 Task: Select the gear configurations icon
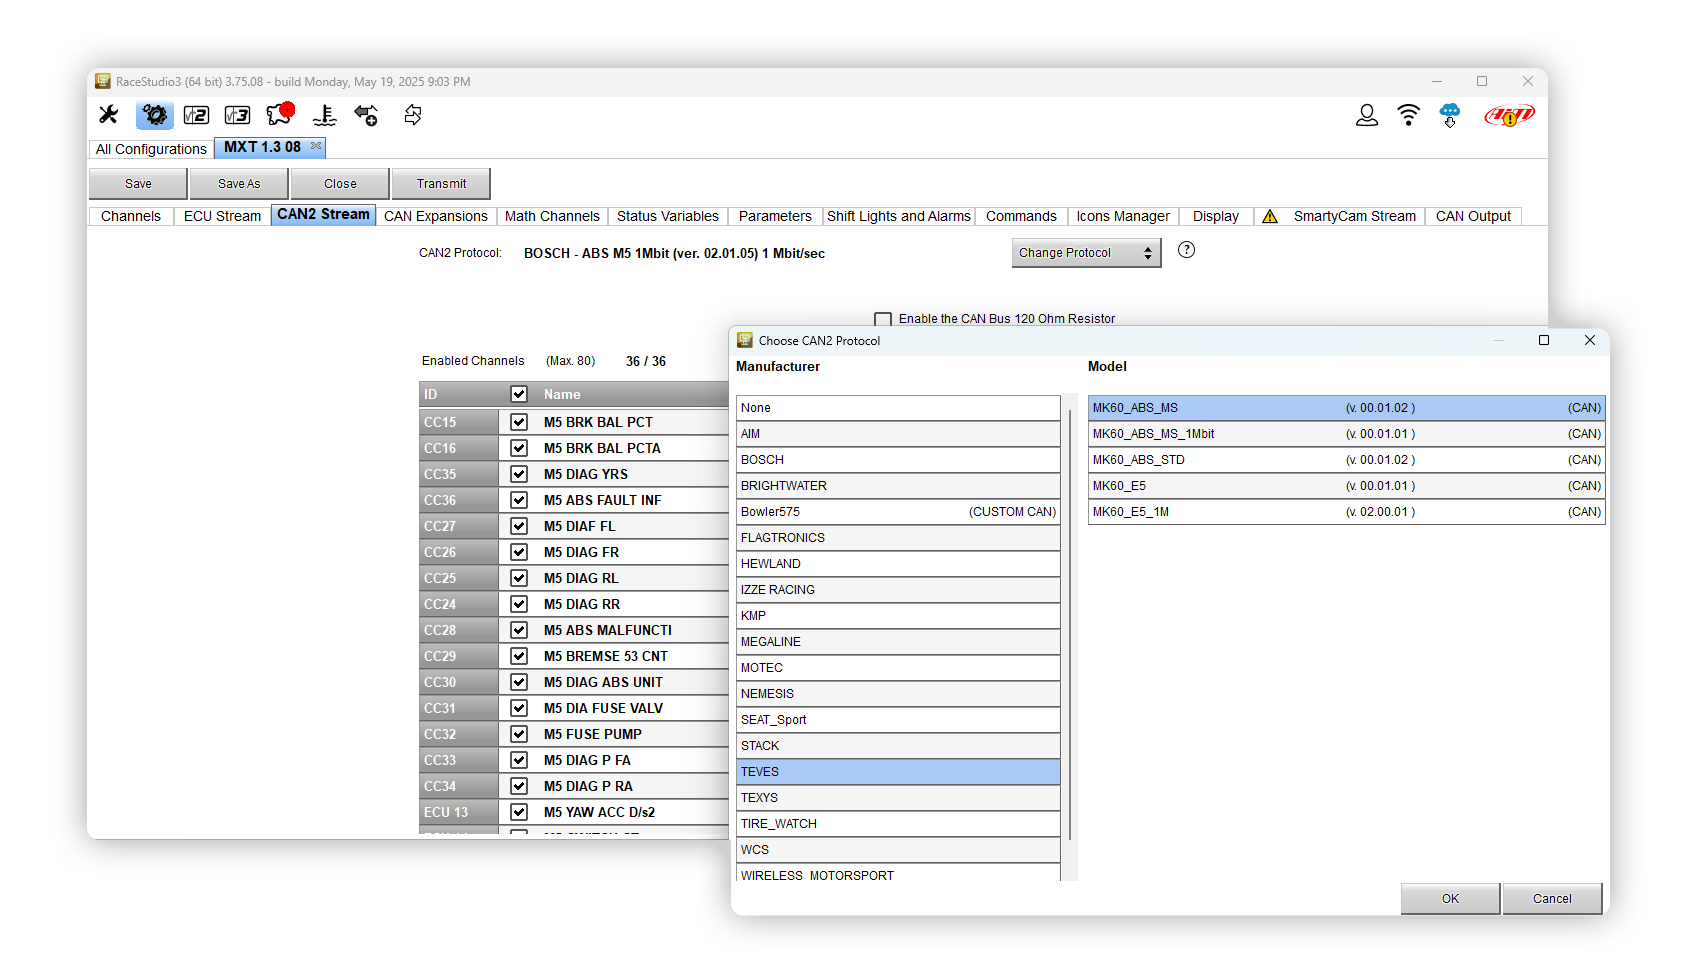155,115
